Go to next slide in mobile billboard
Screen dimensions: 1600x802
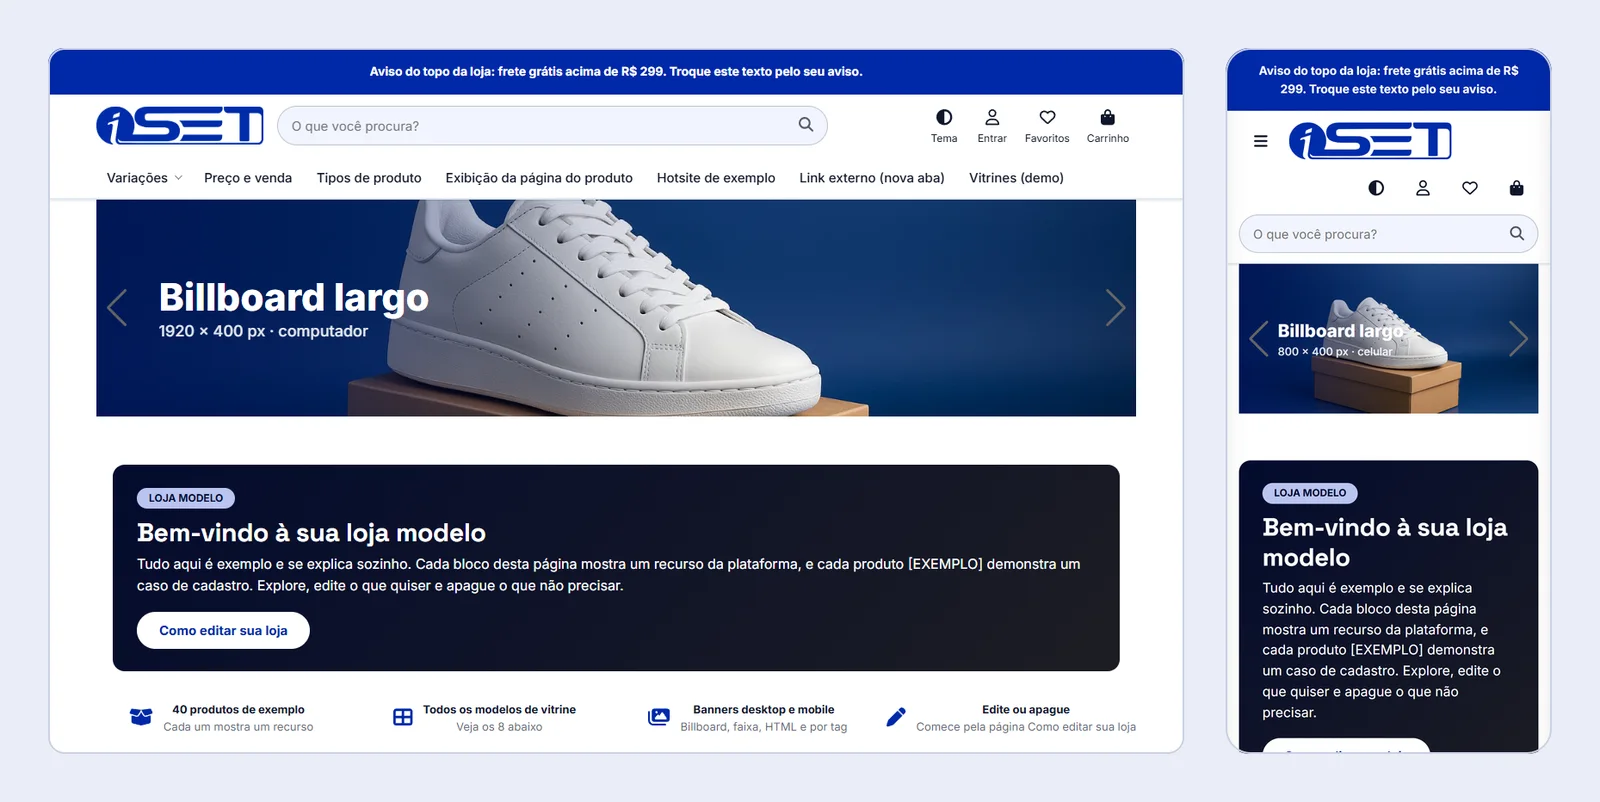tap(1518, 339)
